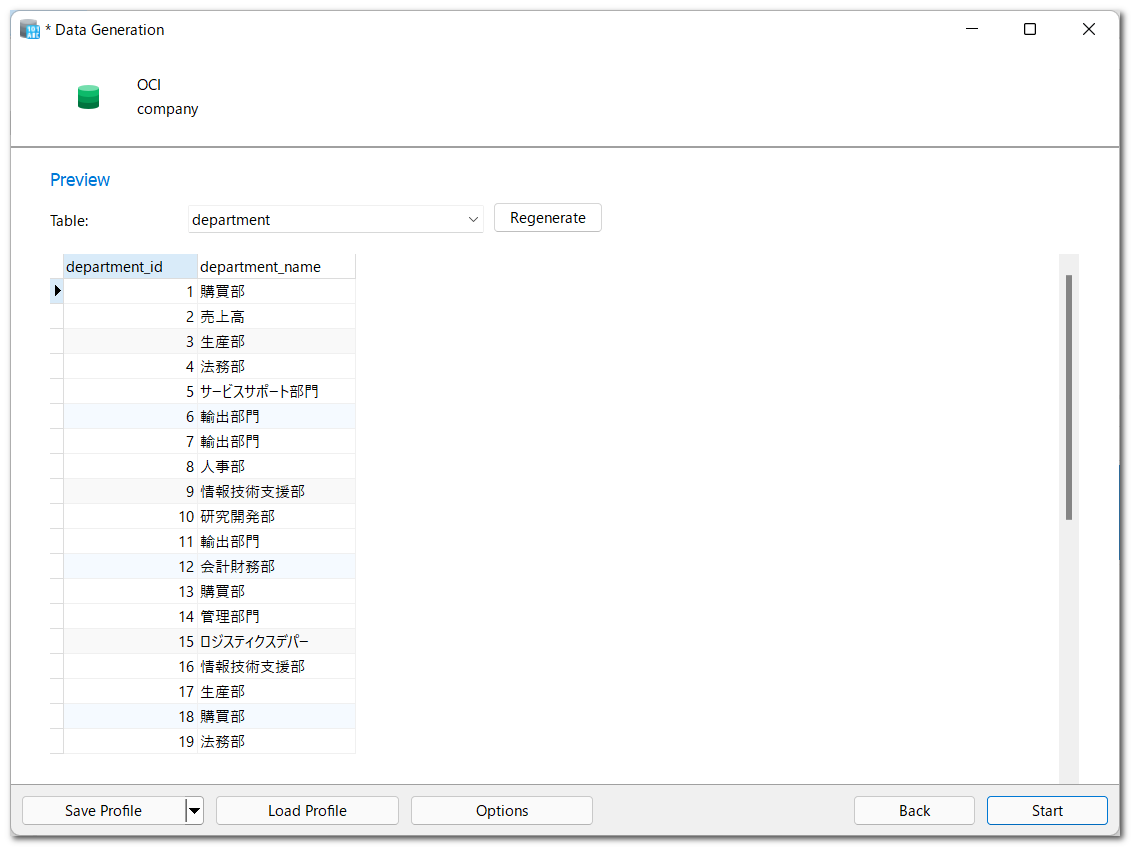Click Start to begin data generation

pos(1047,810)
